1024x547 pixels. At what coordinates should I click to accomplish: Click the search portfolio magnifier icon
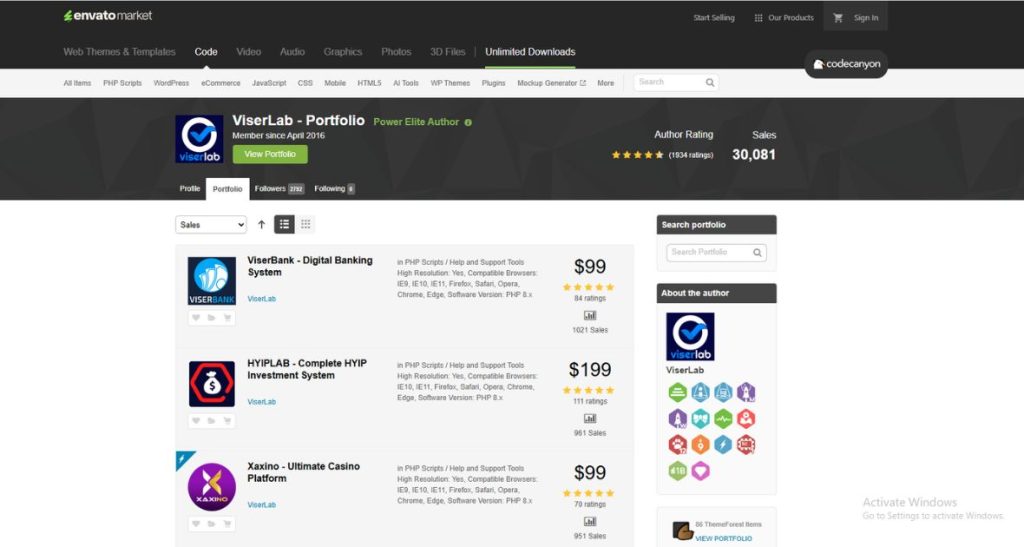[x=757, y=253]
